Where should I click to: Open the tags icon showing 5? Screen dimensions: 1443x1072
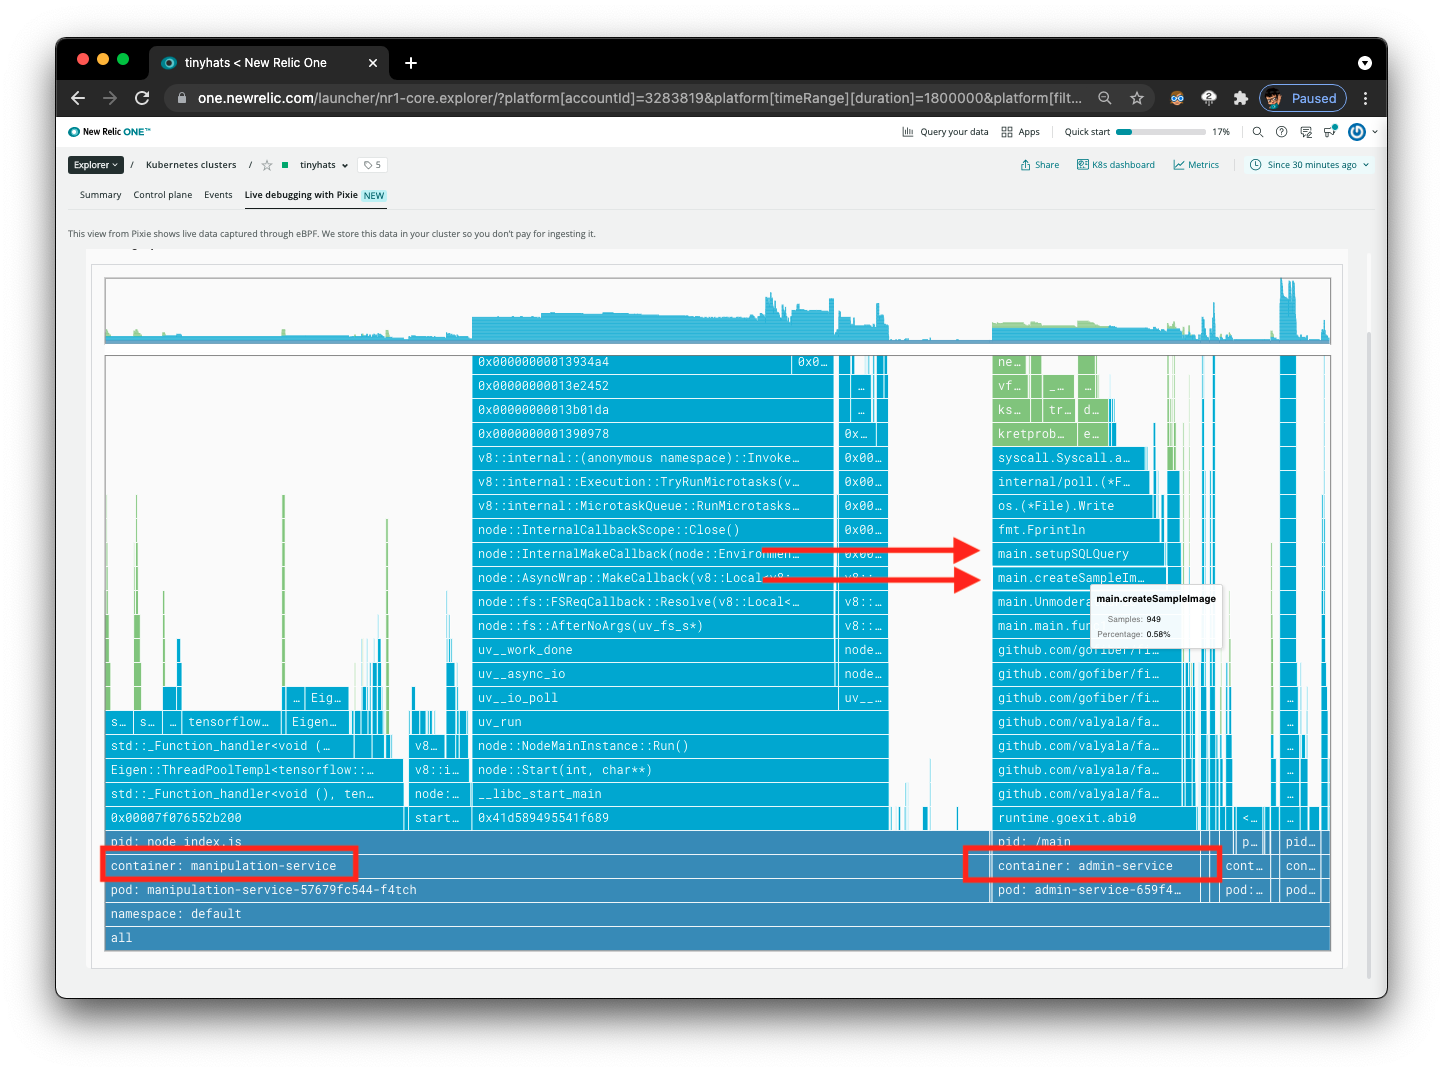pyautogui.click(x=373, y=165)
